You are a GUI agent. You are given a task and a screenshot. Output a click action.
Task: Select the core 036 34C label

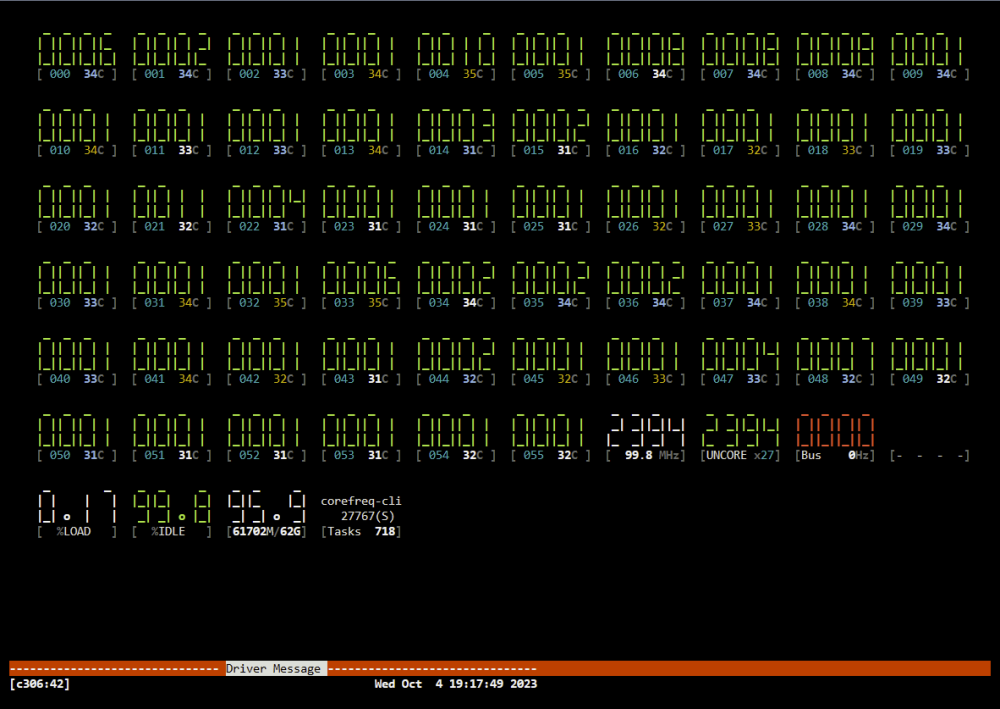click(645, 303)
